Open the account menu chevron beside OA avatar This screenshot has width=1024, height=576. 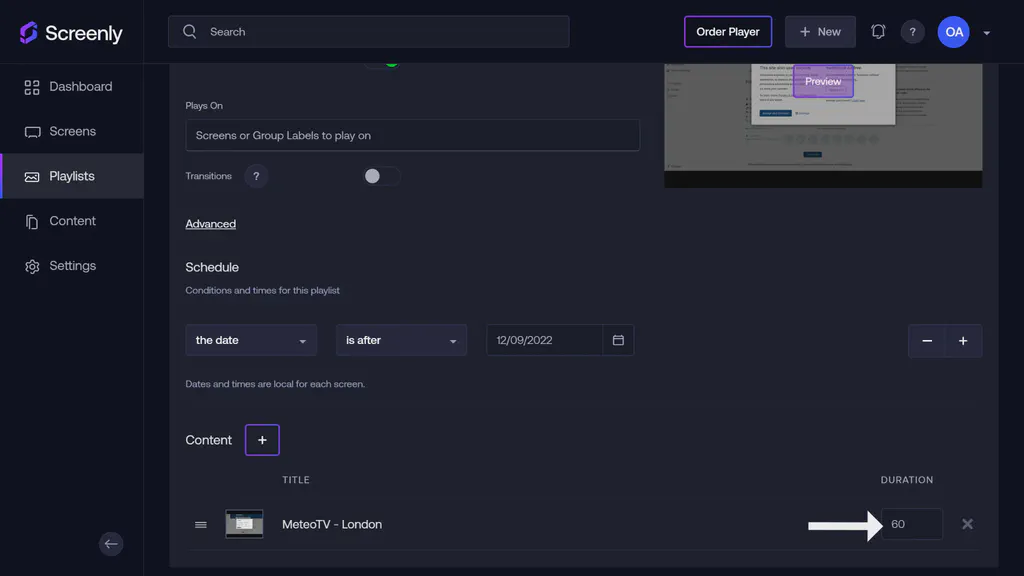[x=986, y=31]
